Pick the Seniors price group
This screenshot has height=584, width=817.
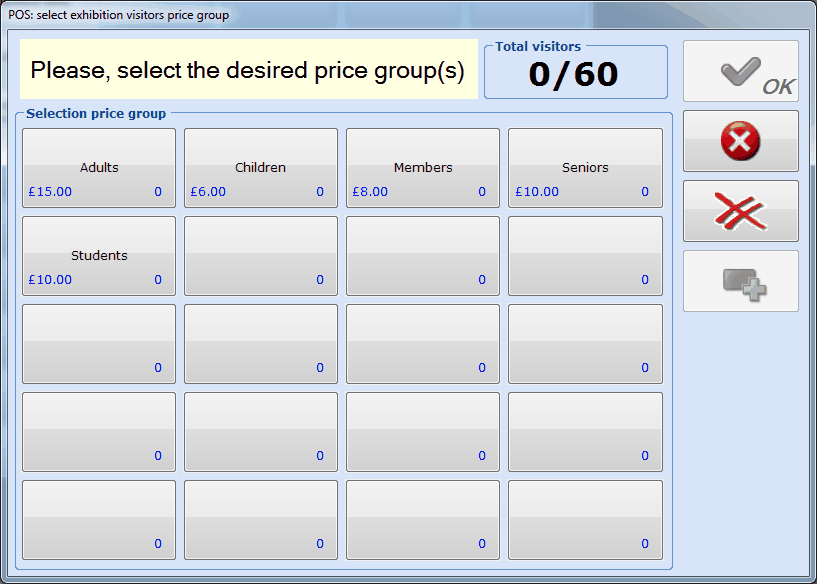coord(585,167)
